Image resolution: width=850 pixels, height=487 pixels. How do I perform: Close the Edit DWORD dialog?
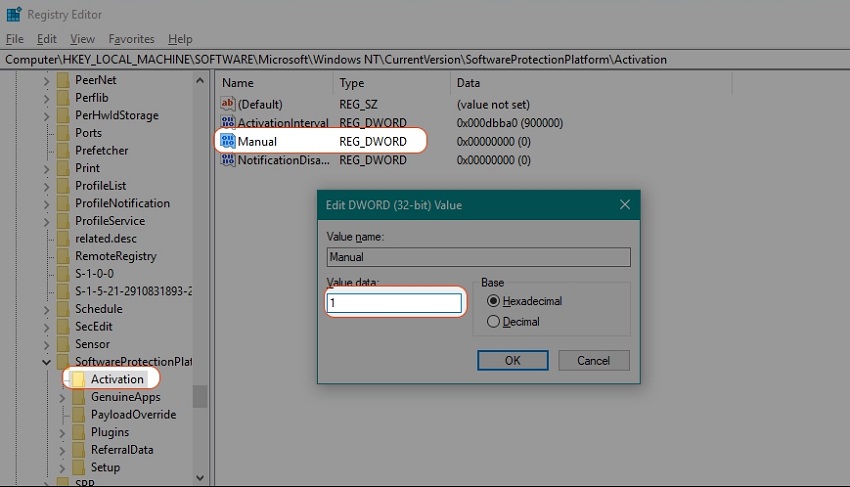625,204
